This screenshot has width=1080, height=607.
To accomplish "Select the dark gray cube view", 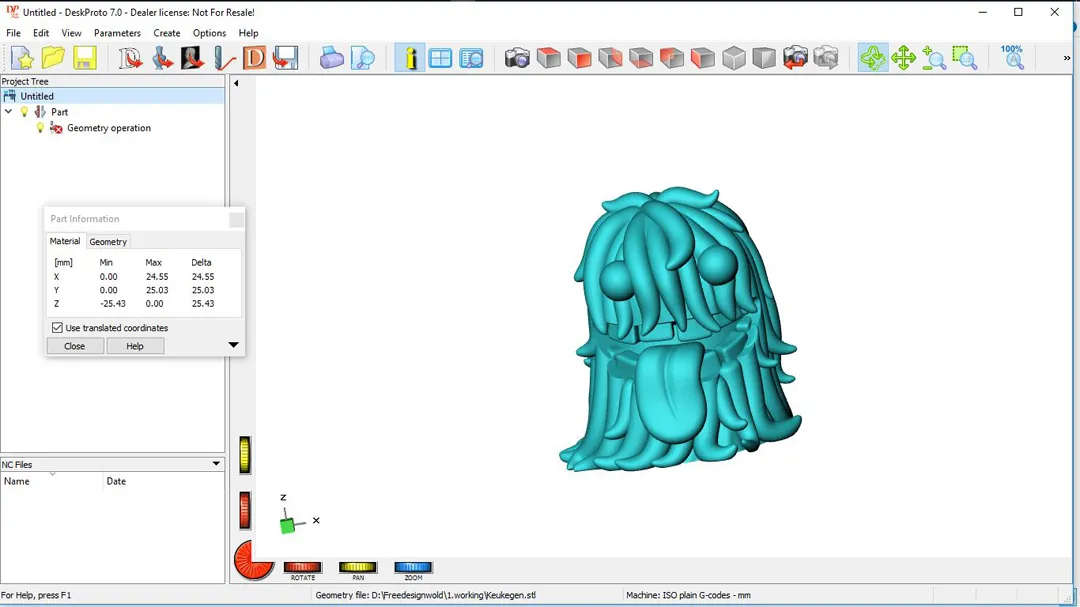I will pos(764,58).
